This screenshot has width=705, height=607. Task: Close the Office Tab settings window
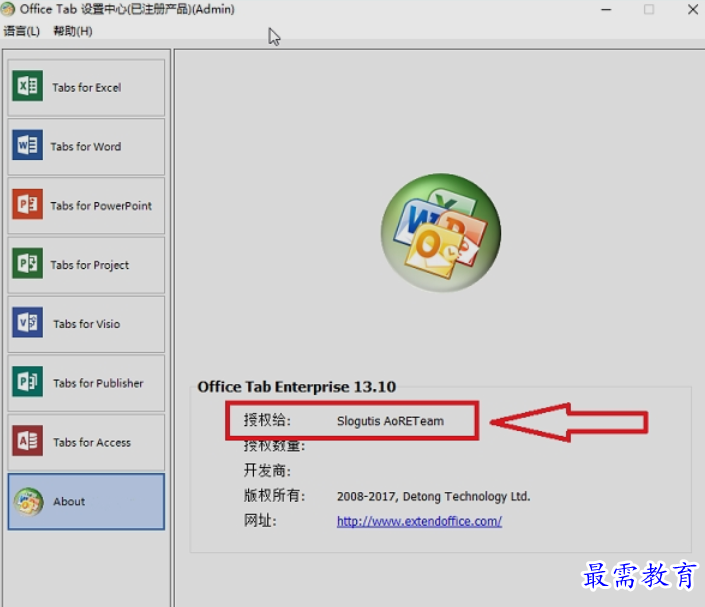pos(693,9)
